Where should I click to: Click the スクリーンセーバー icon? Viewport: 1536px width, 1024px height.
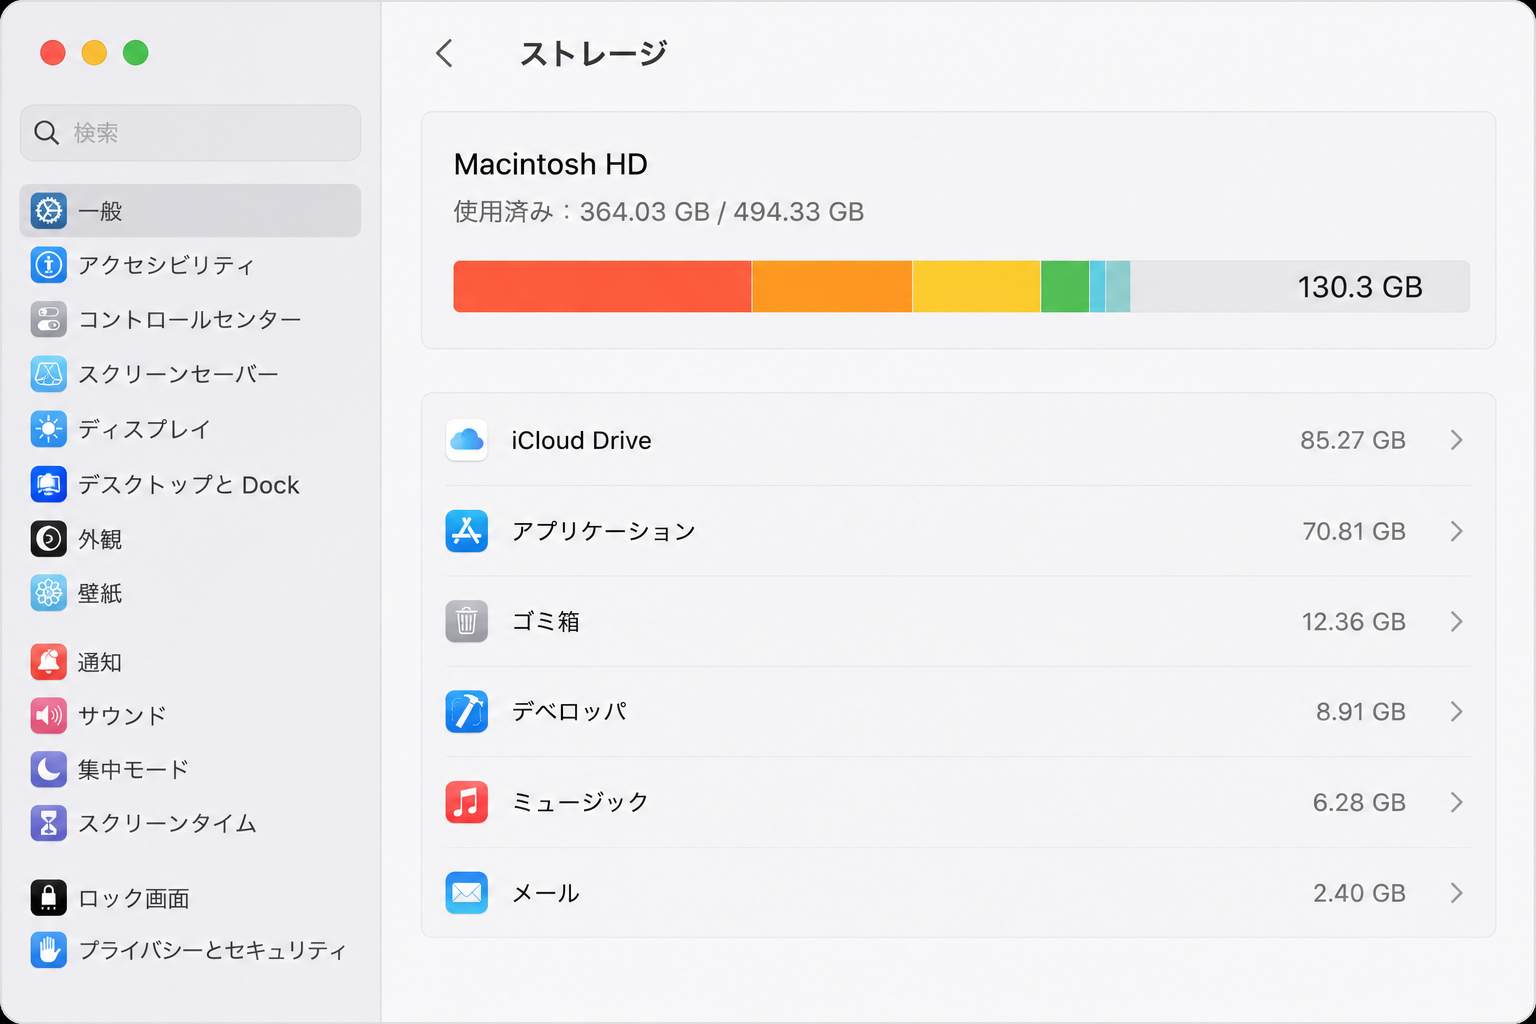tap(48, 374)
